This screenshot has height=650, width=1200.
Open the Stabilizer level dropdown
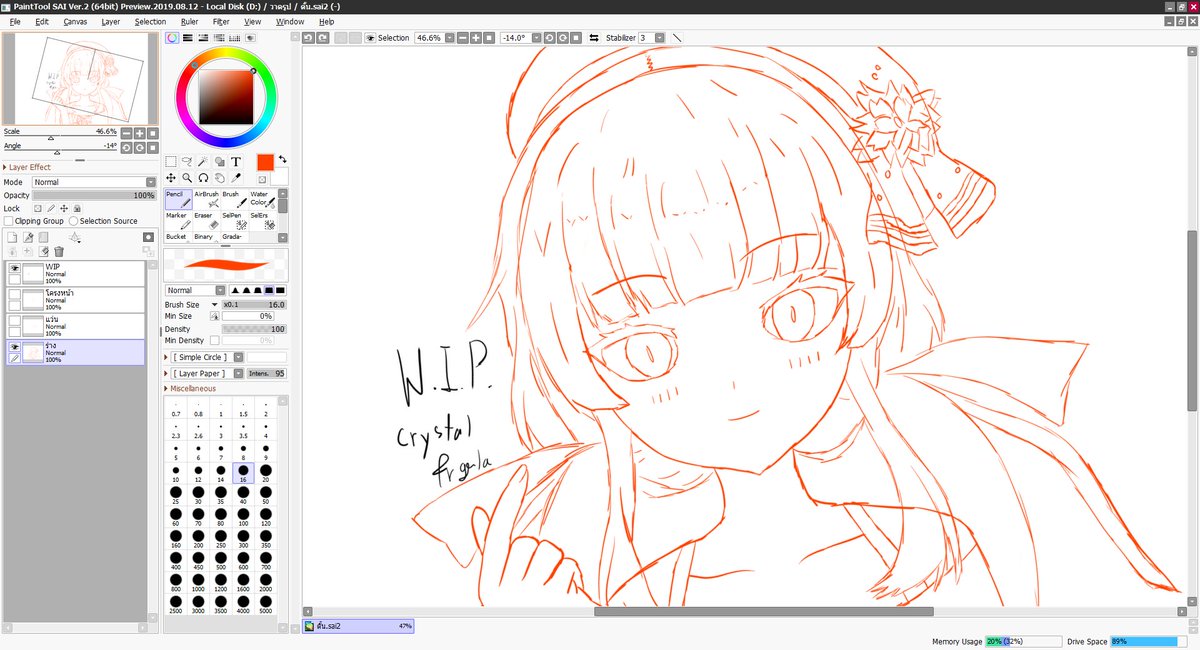pos(660,37)
